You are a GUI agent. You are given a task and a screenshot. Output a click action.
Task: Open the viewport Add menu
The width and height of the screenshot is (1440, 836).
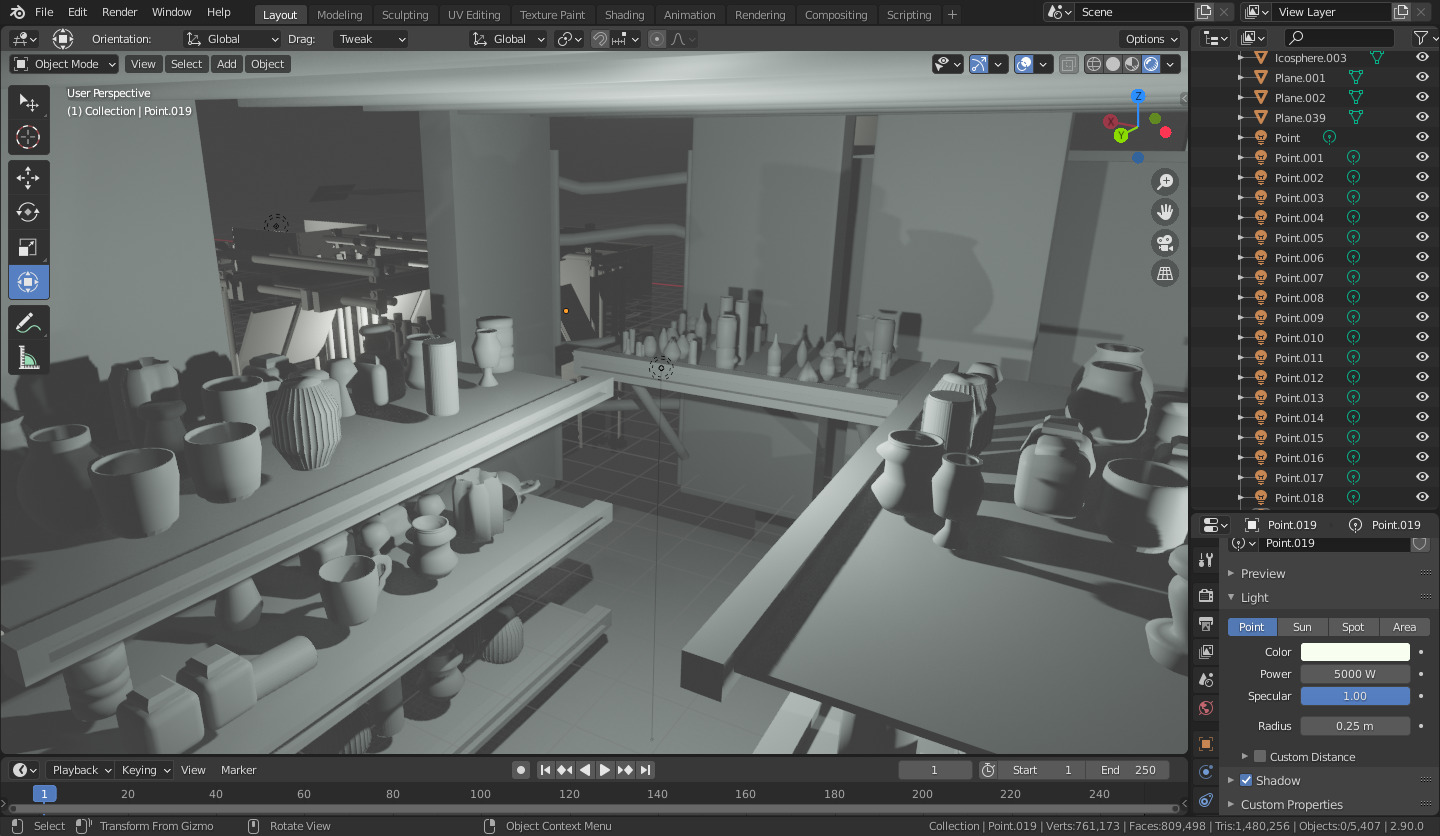coord(227,64)
